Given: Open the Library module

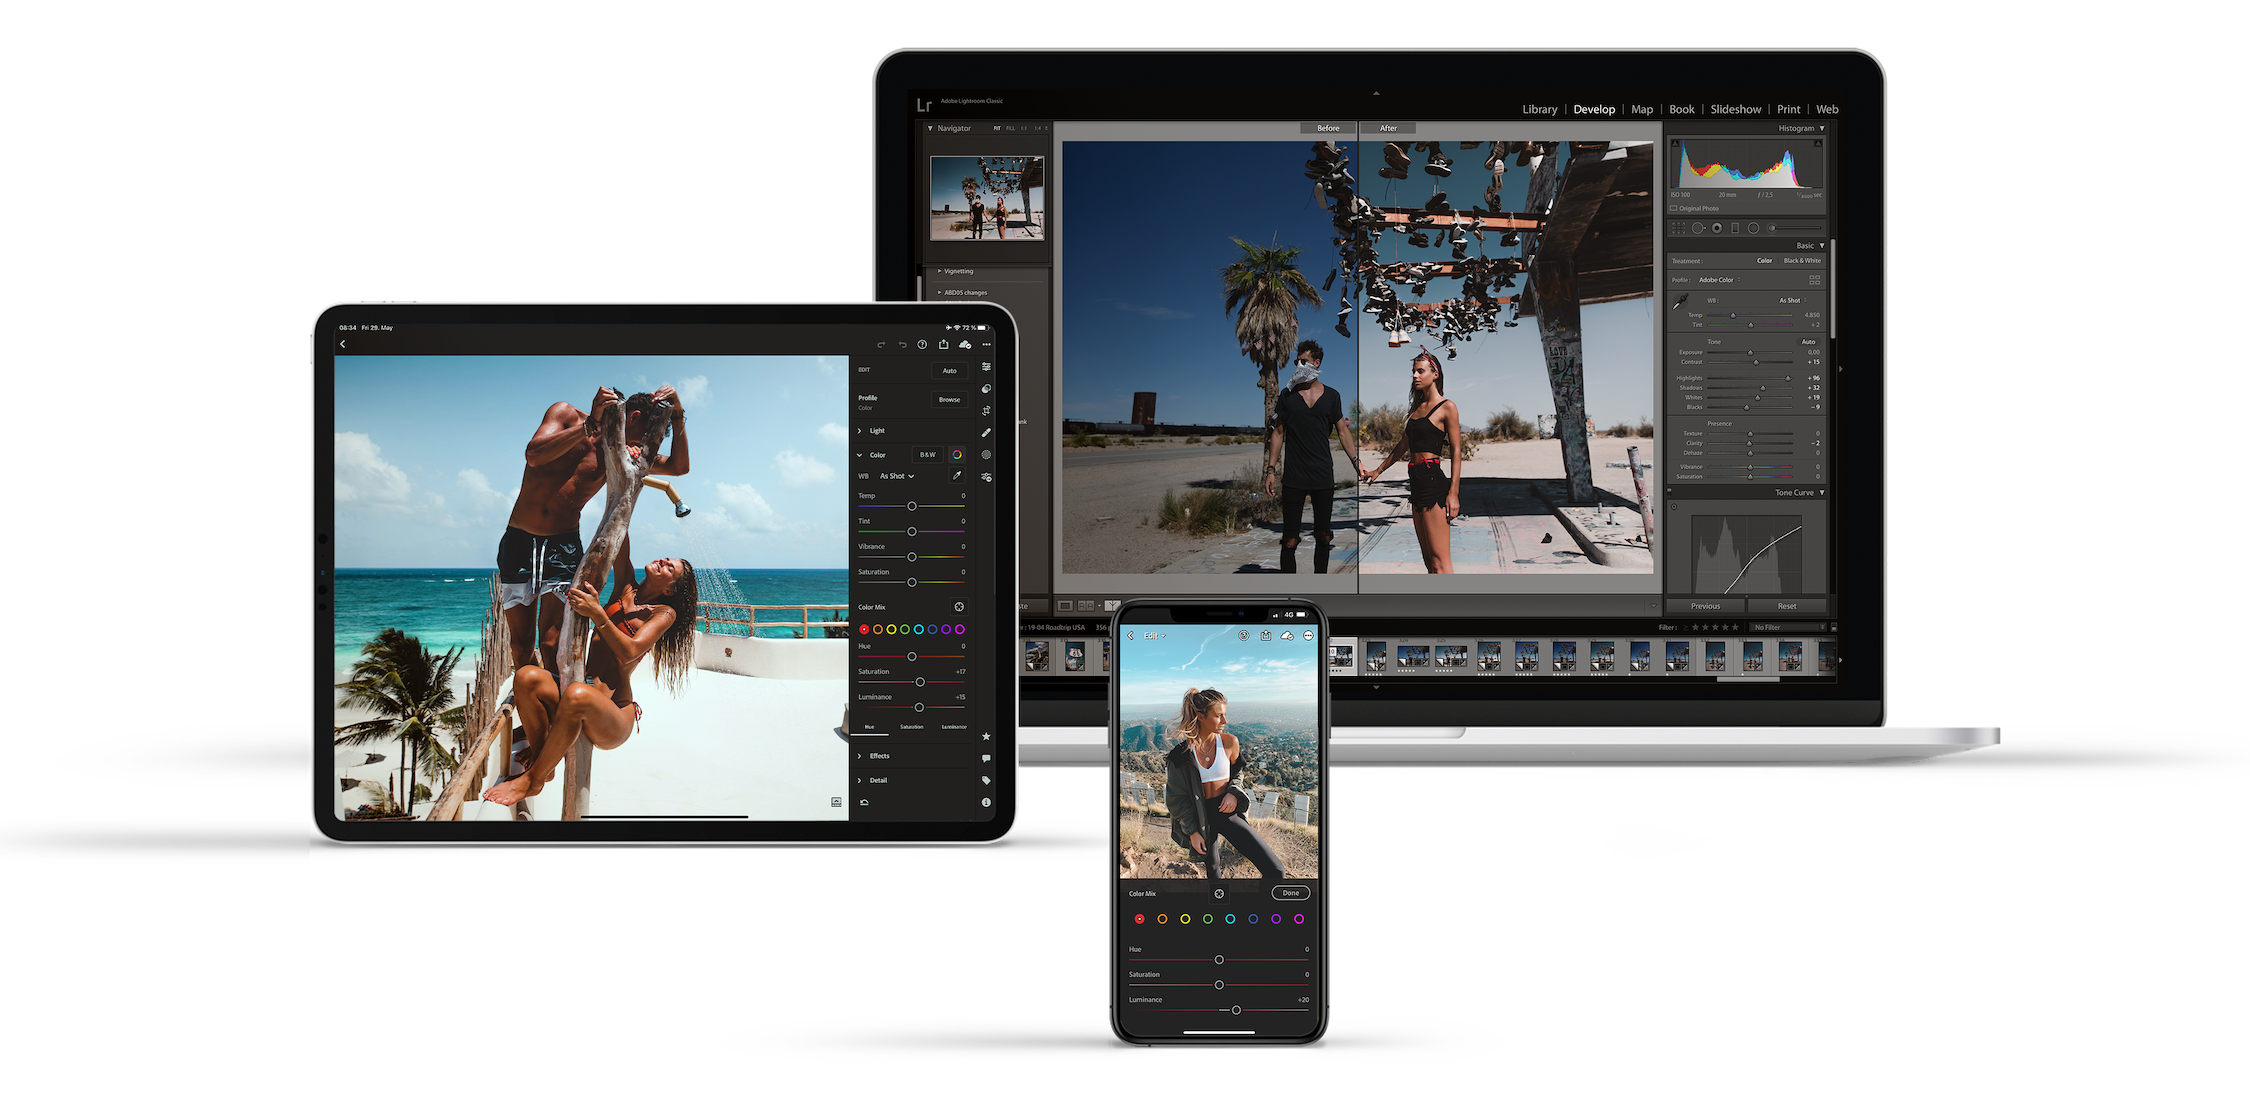Looking at the screenshot, I should [1539, 109].
